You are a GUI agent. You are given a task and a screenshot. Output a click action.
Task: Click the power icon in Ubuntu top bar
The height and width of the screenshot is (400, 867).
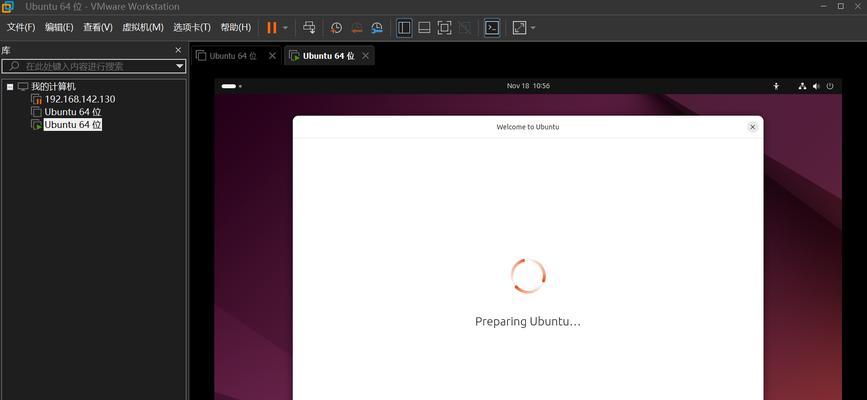[830, 86]
